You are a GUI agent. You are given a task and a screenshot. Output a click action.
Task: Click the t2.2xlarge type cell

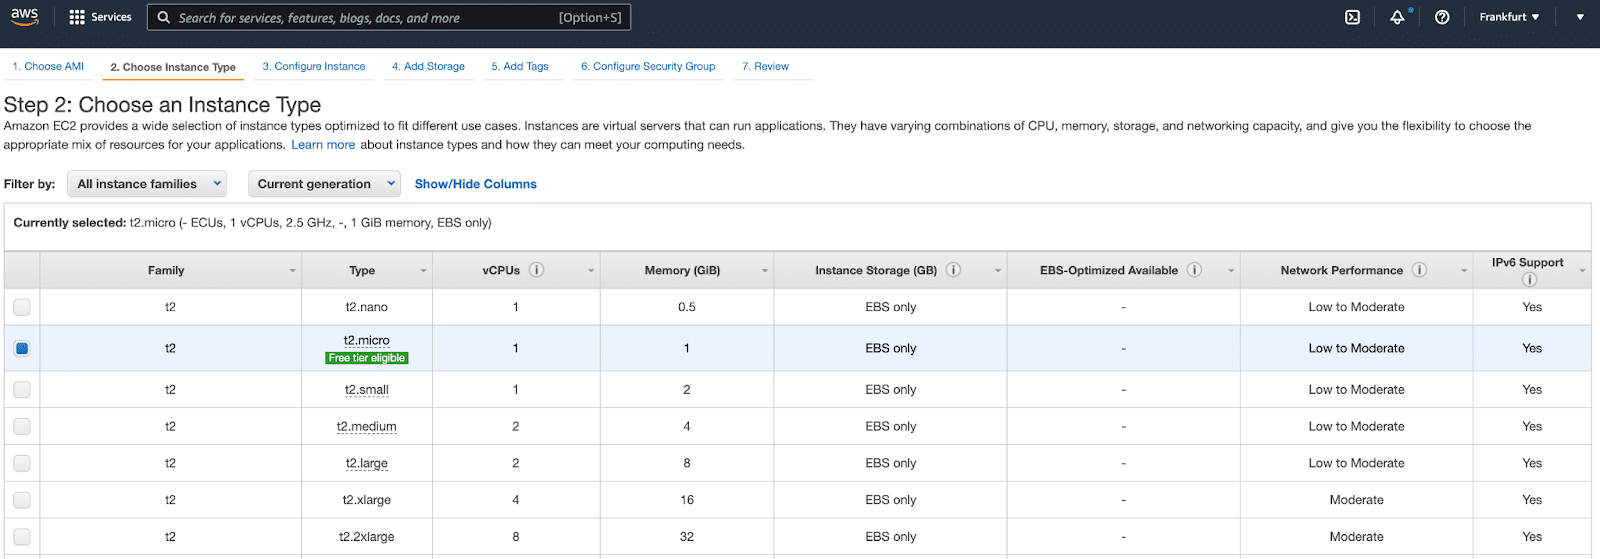tap(367, 537)
